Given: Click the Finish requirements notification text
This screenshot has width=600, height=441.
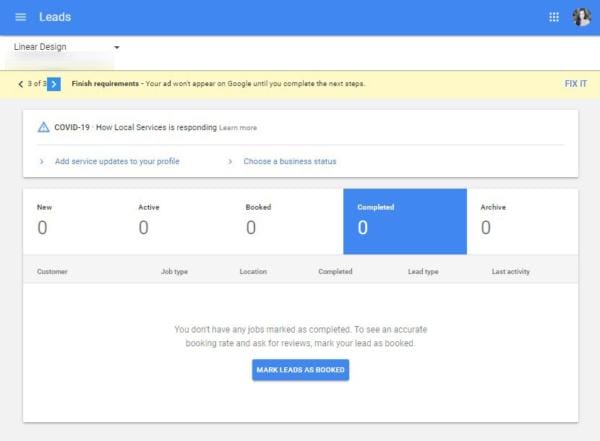Looking at the screenshot, I should 218,83.
